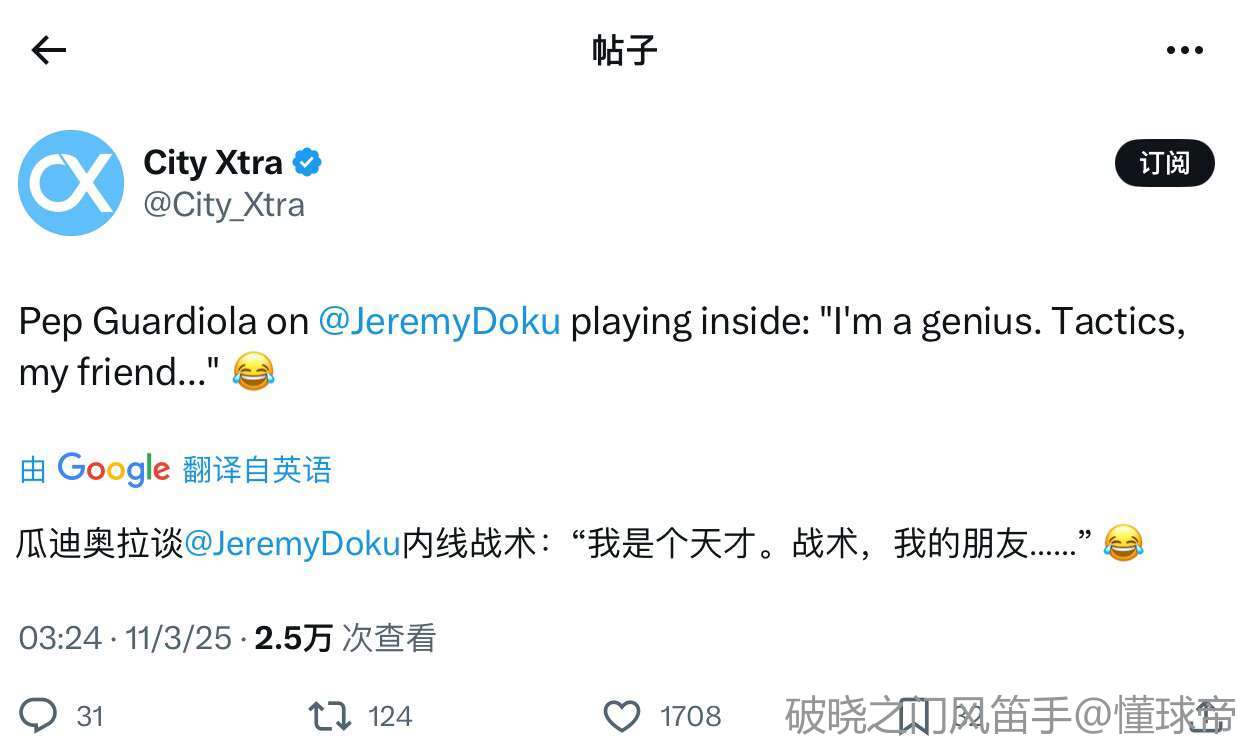The image size is (1248, 750).
Task: Bookmark the post with bookmark icon
Action: 912,716
